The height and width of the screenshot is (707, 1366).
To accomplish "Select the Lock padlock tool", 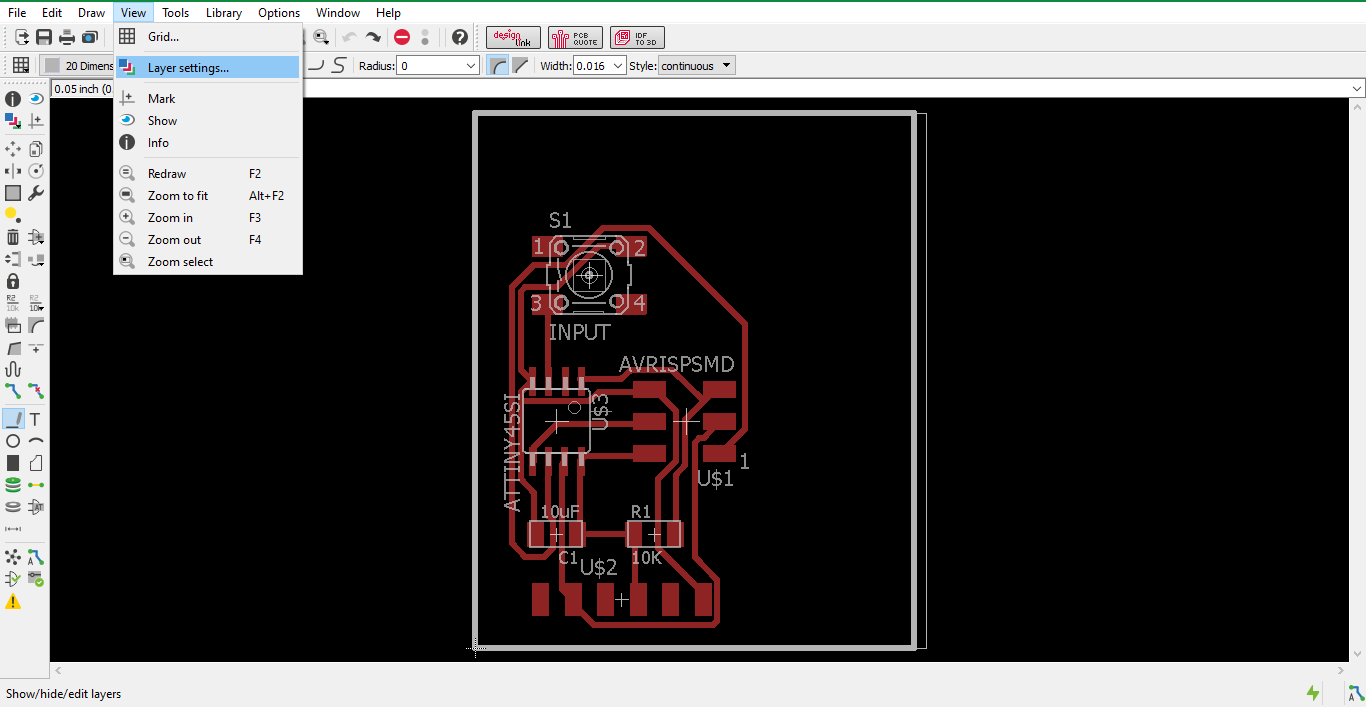I will [13, 281].
